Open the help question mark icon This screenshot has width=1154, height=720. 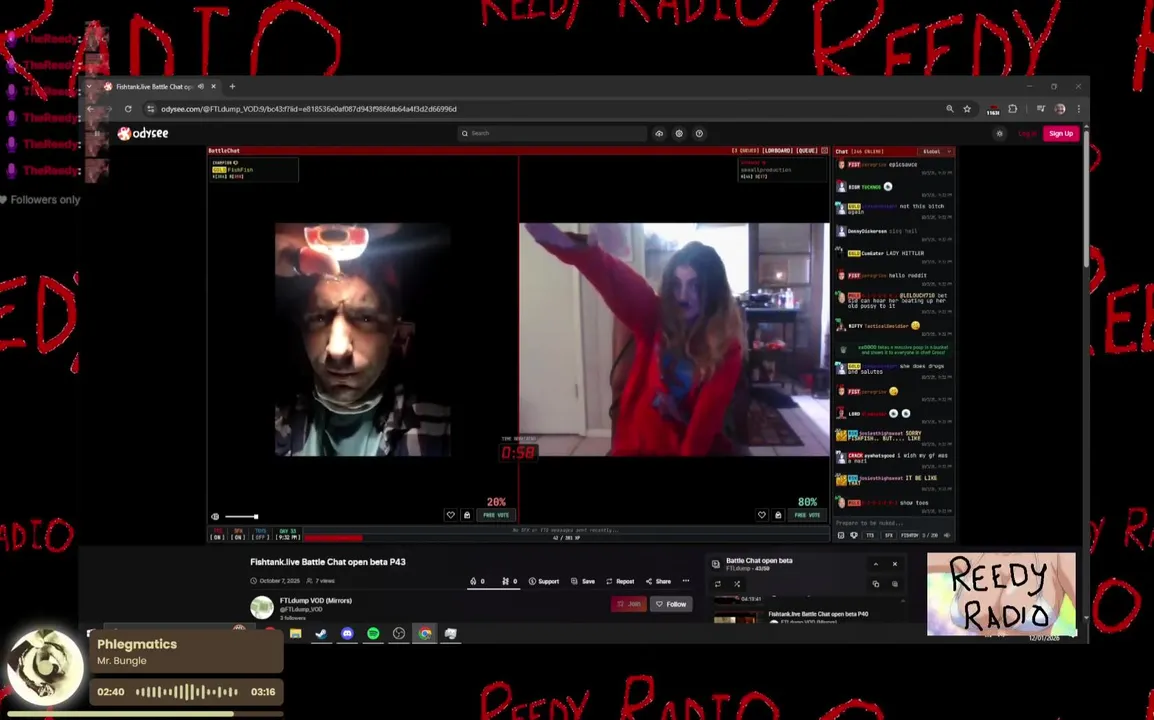point(699,133)
